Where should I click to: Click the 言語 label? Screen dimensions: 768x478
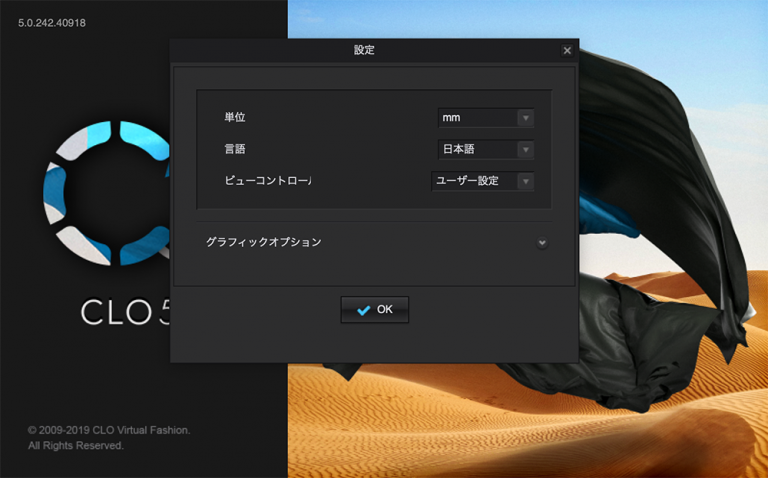[235, 149]
